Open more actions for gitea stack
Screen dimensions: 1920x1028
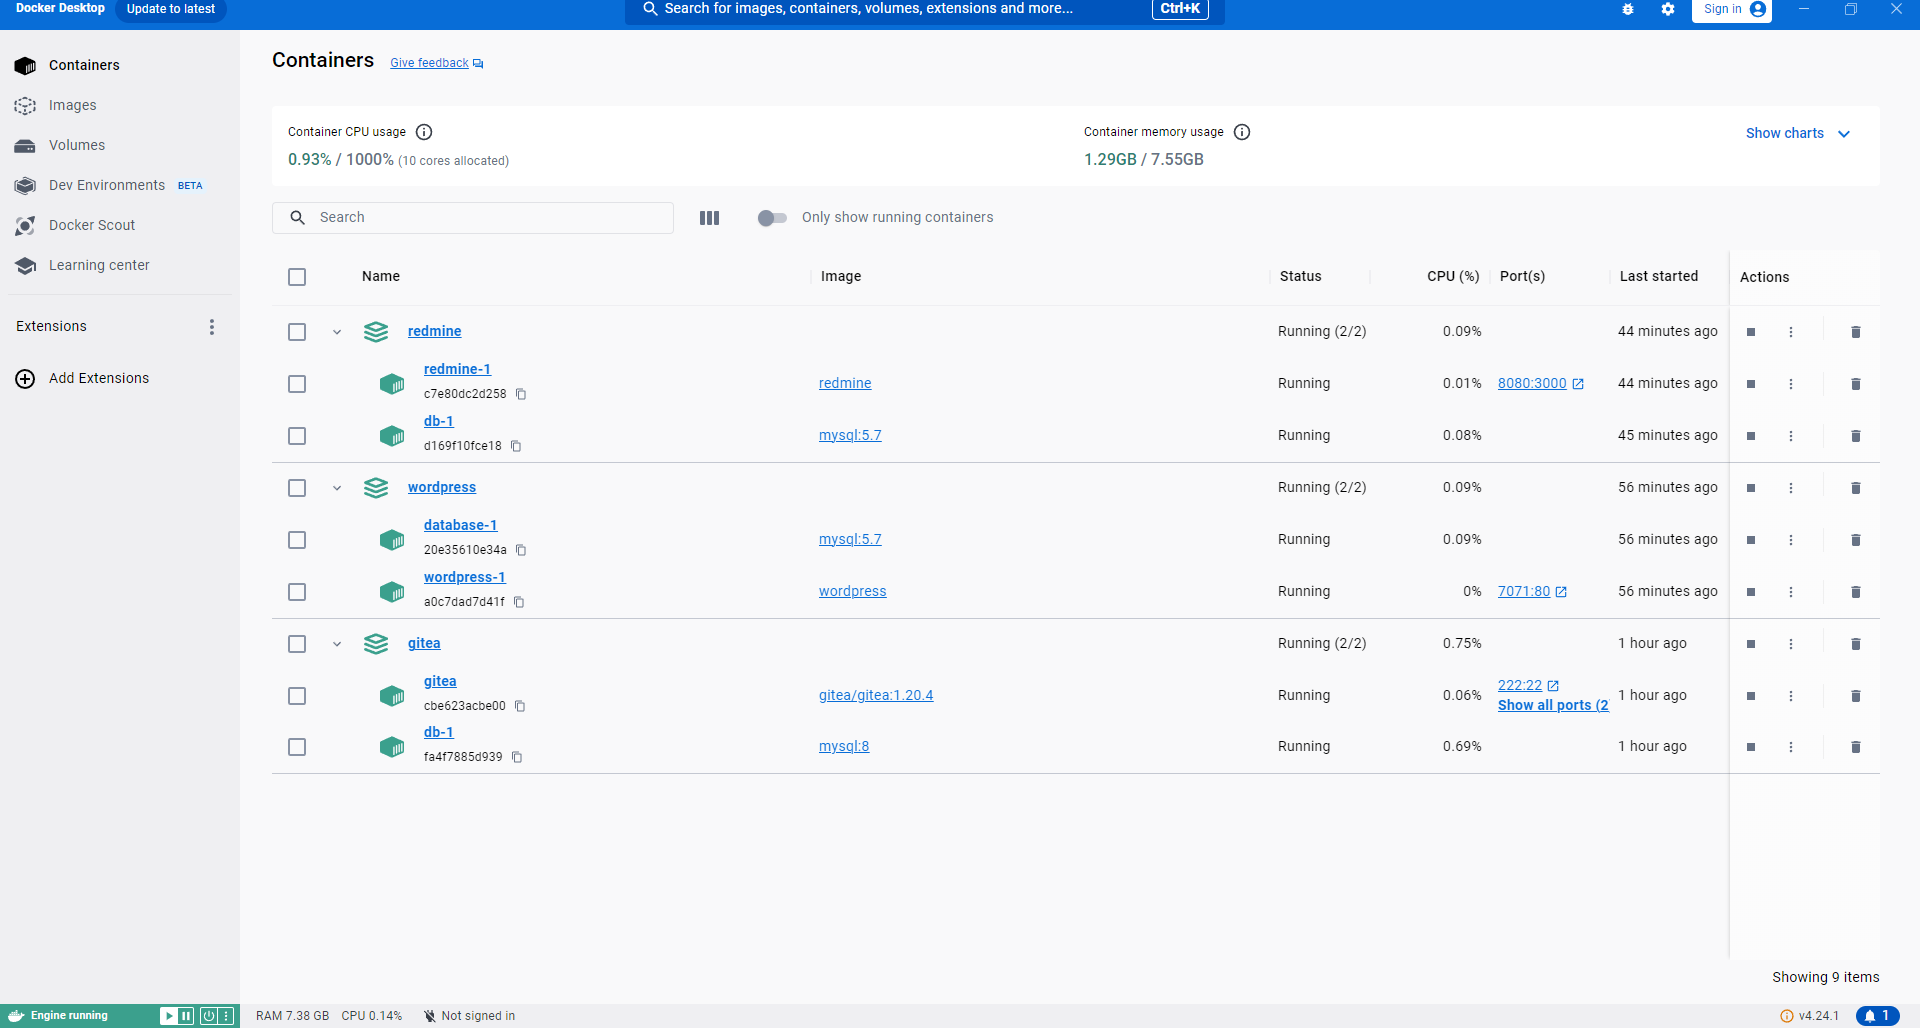[1791, 644]
